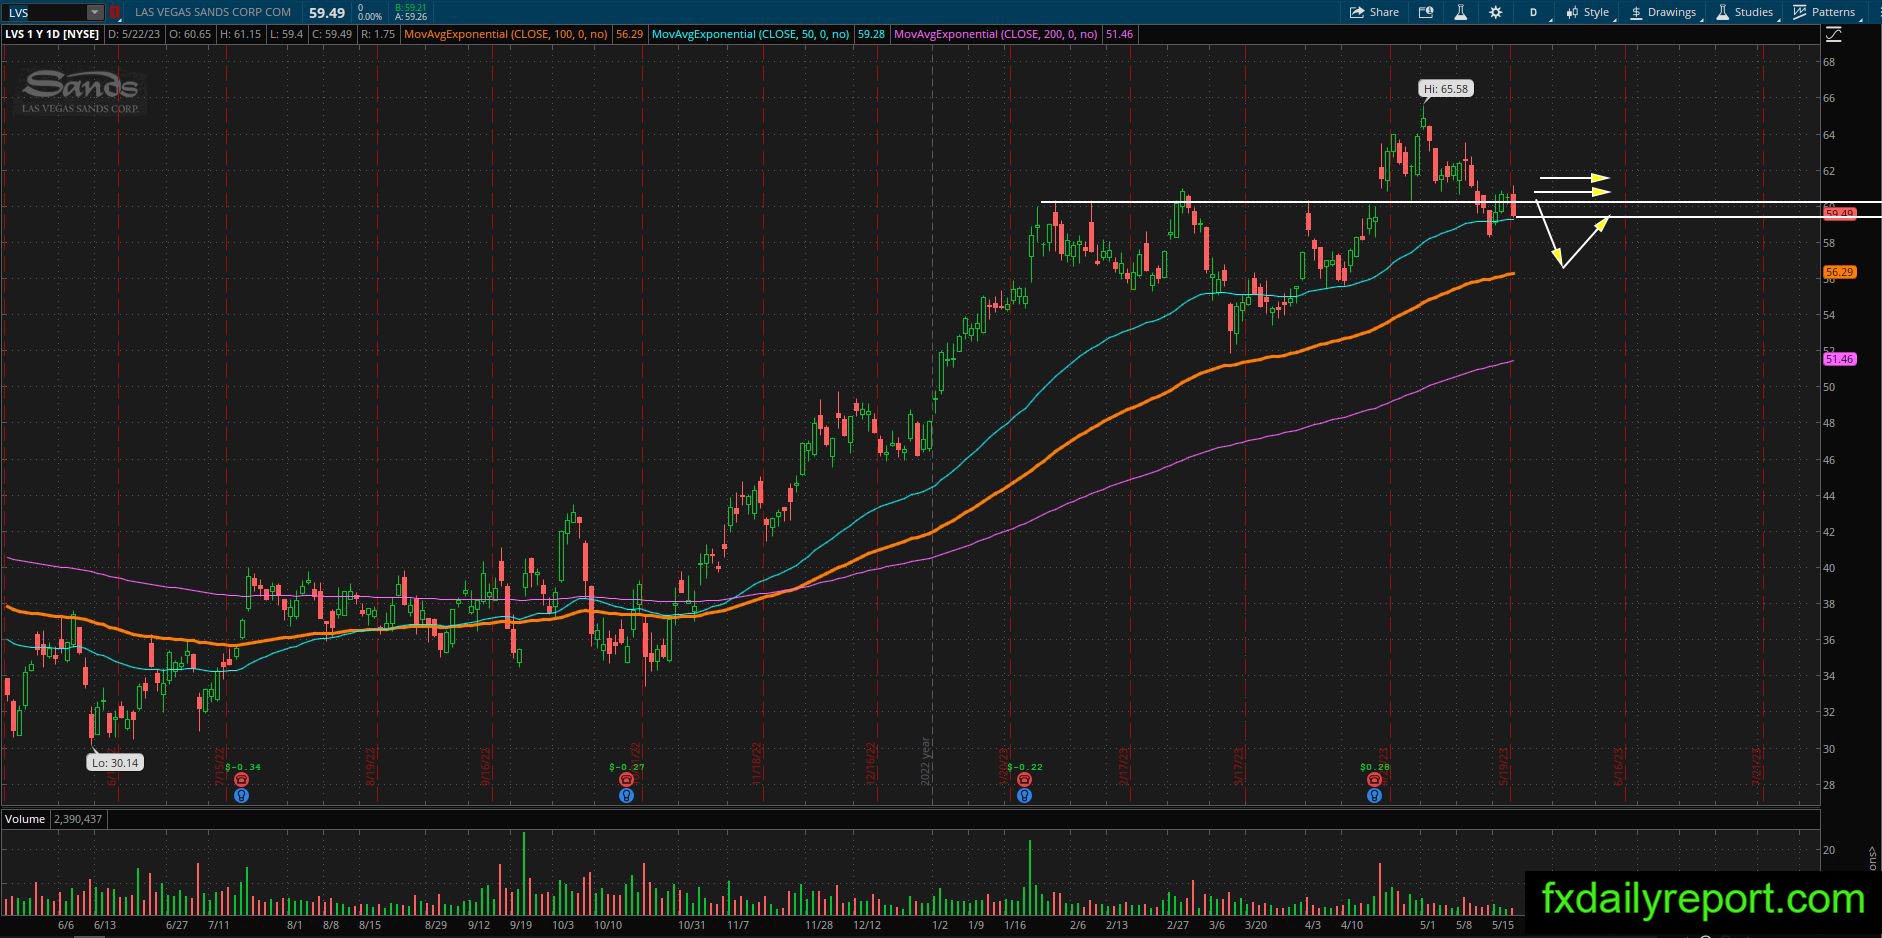Click the 59.49 last price in header

click(x=327, y=13)
